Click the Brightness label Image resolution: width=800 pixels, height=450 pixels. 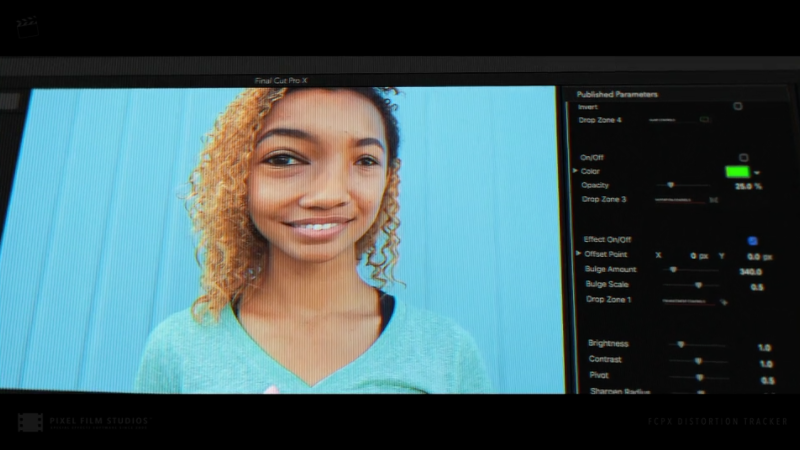click(x=608, y=343)
